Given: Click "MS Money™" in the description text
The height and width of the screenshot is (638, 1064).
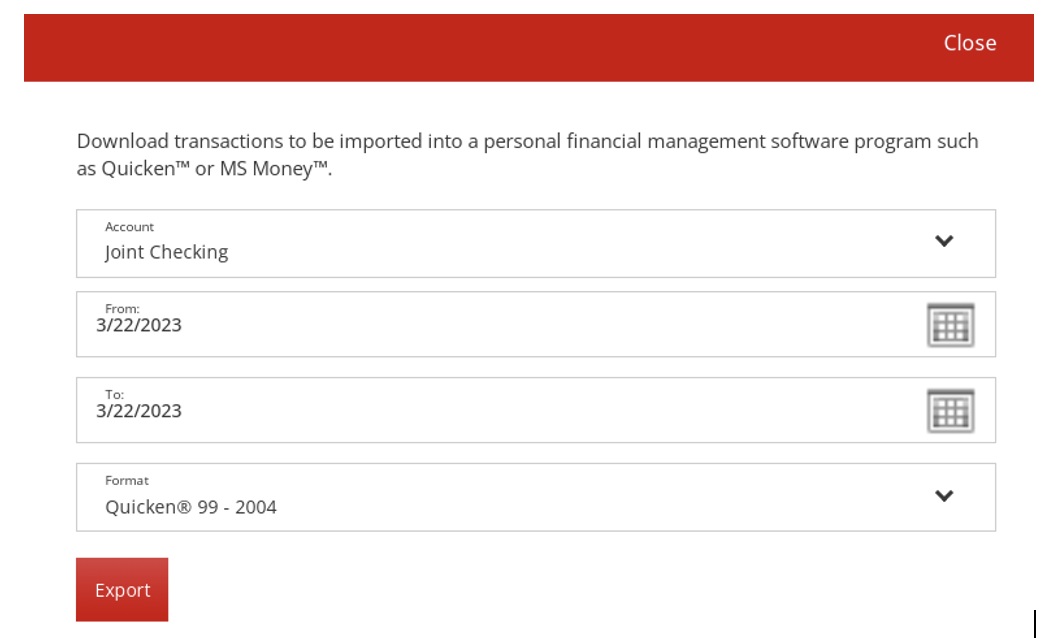Looking at the screenshot, I should (274, 169).
